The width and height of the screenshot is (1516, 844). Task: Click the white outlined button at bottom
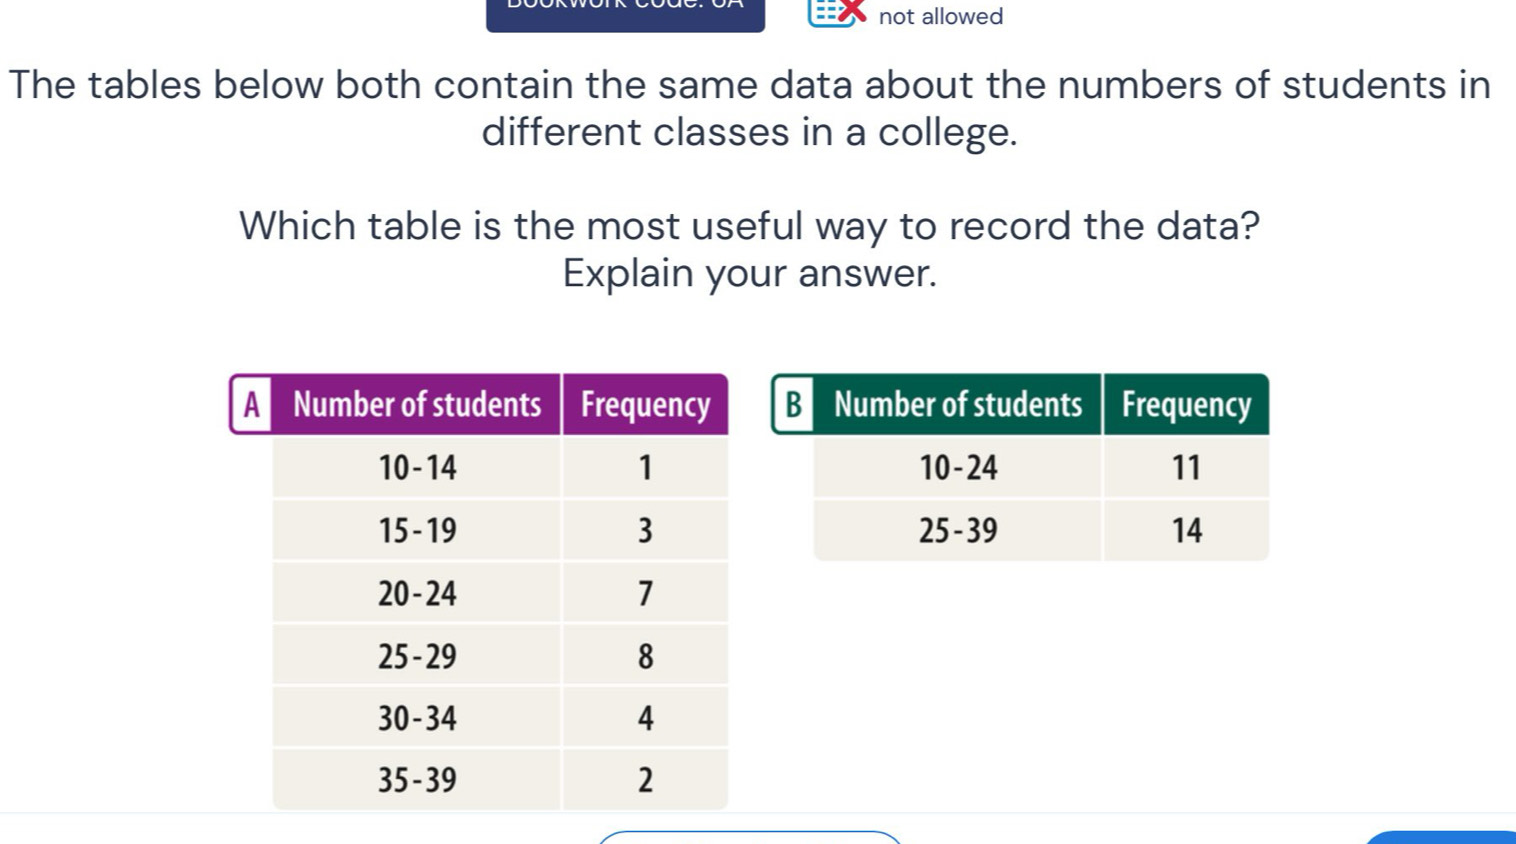pos(750,837)
